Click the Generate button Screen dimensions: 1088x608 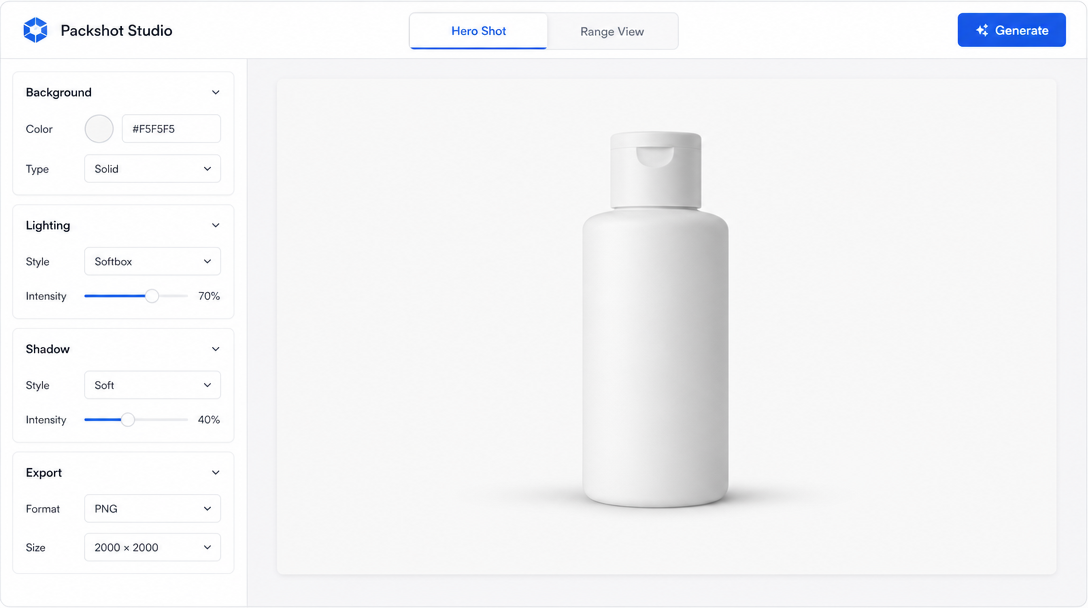1012,31
